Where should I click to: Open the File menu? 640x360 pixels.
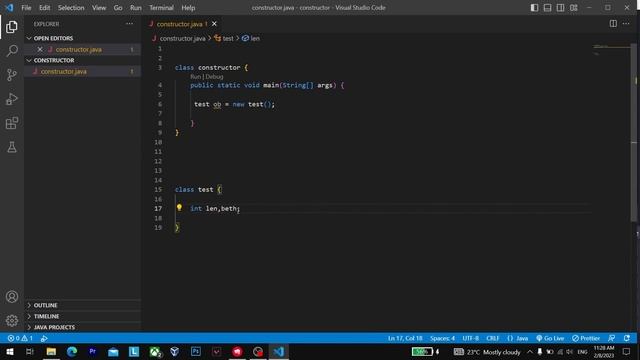tap(26, 8)
